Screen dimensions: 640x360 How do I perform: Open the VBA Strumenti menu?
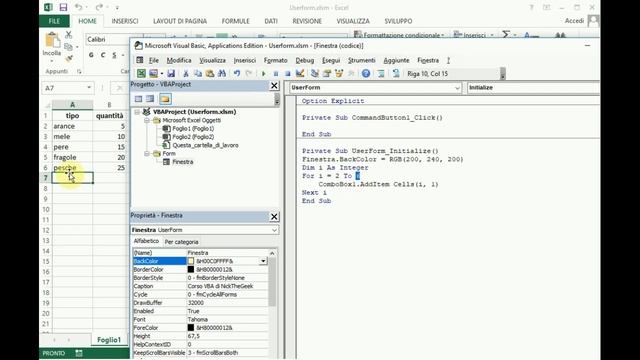point(361,60)
